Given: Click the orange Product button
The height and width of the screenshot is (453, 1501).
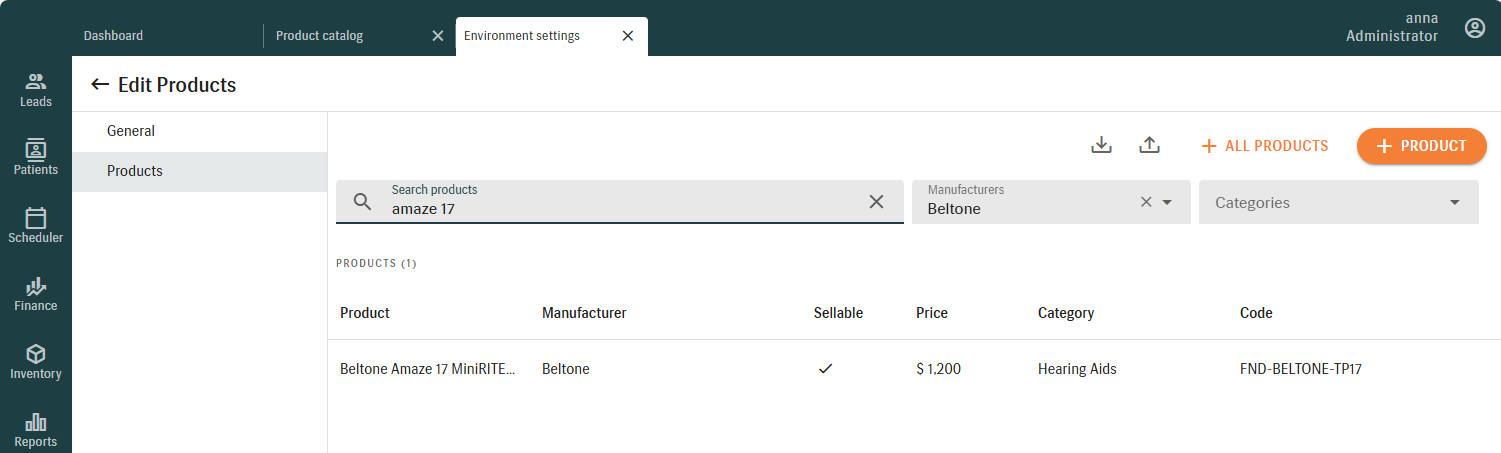Looking at the screenshot, I should coord(1421,146).
